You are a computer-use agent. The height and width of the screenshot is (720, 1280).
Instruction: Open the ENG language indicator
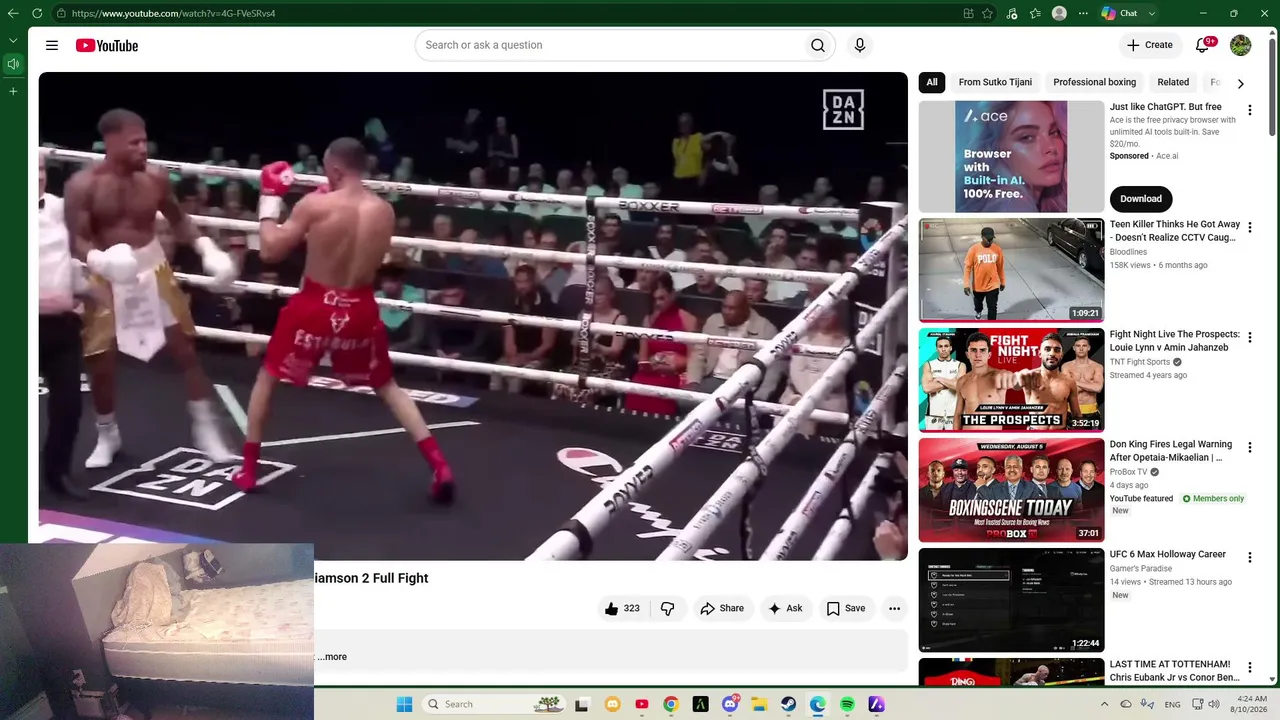[1173, 704]
